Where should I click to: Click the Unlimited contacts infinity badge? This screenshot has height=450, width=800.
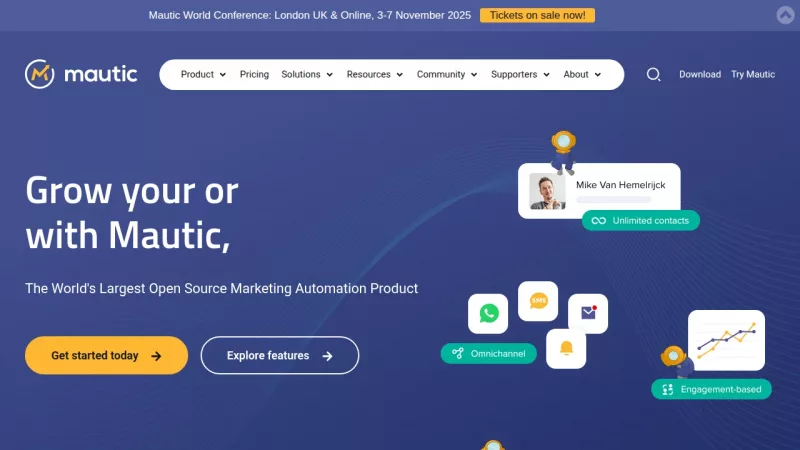click(x=641, y=220)
